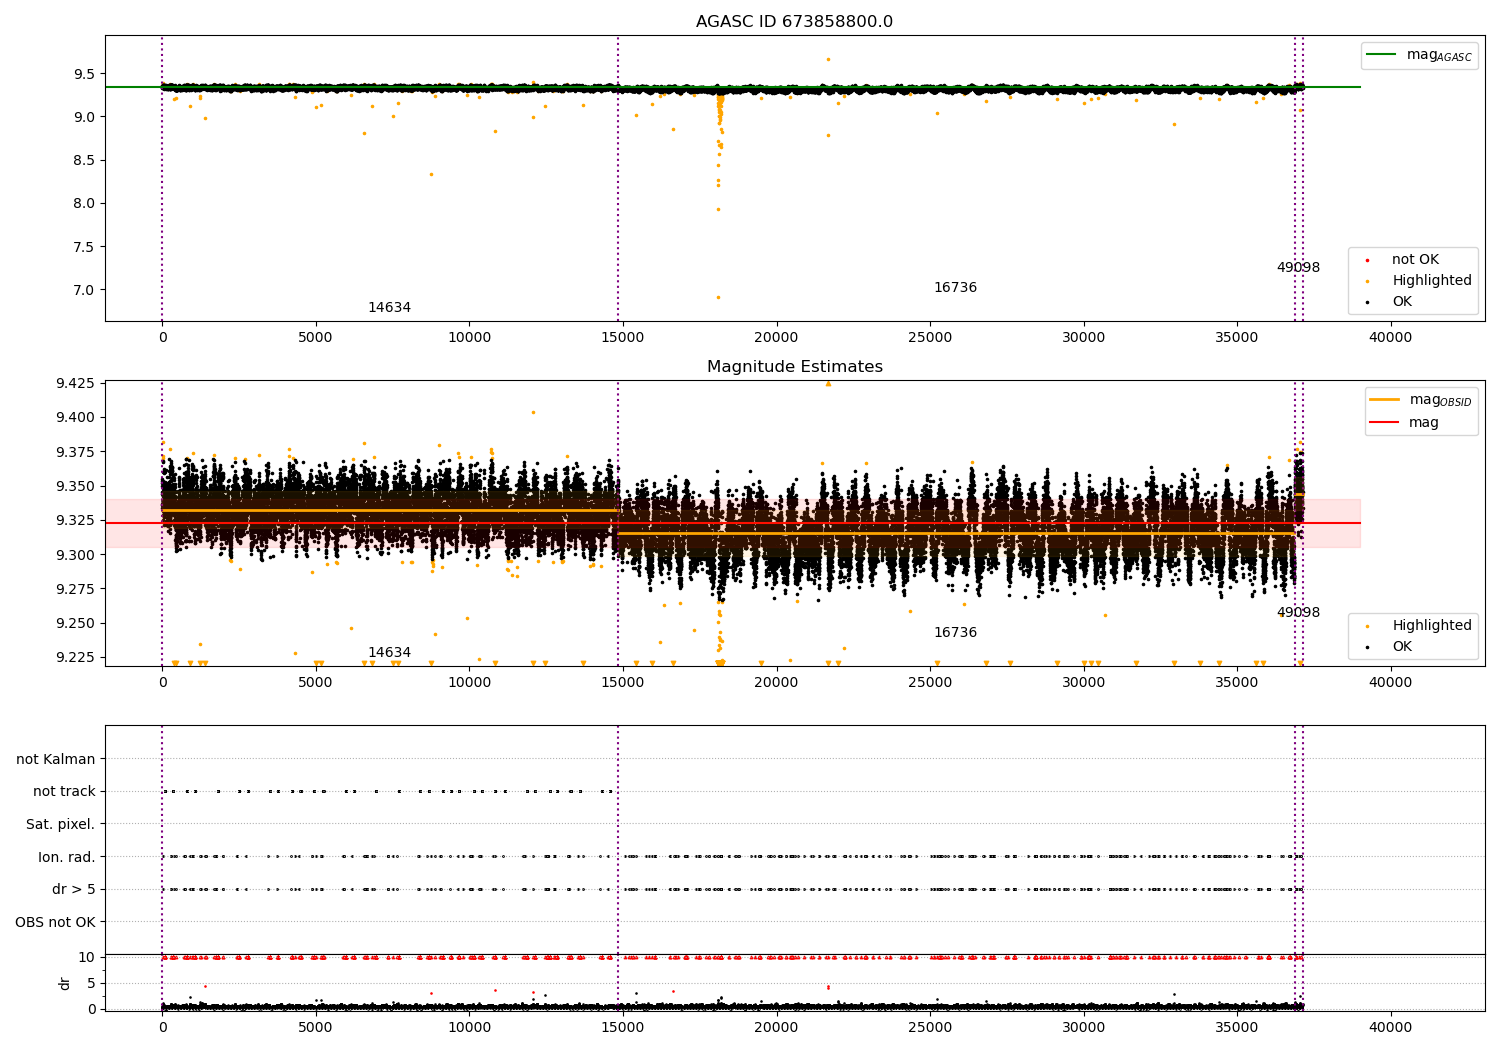Click the 9.350 y-axis tick label
Screen dimensions: 1500x1050
click(x=75, y=487)
